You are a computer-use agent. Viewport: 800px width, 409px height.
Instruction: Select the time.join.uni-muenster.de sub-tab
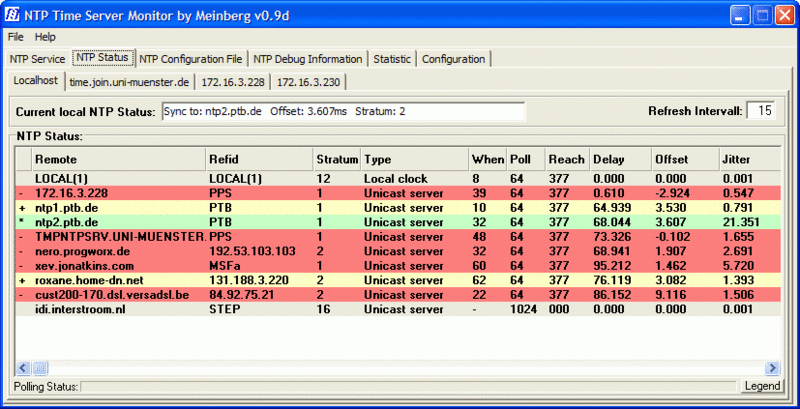tap(130, 82)
